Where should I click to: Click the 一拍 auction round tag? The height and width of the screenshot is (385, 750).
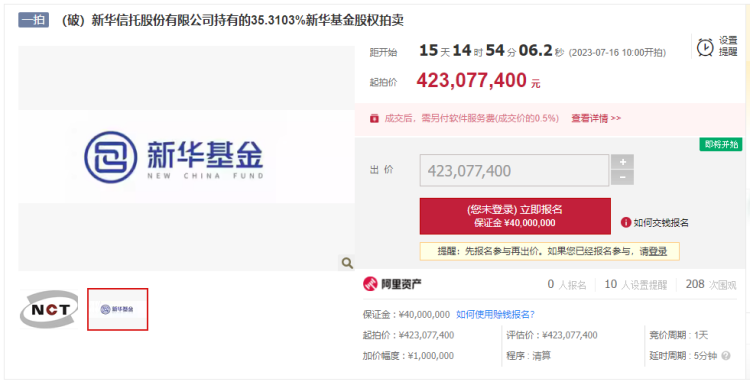(33, 21)
